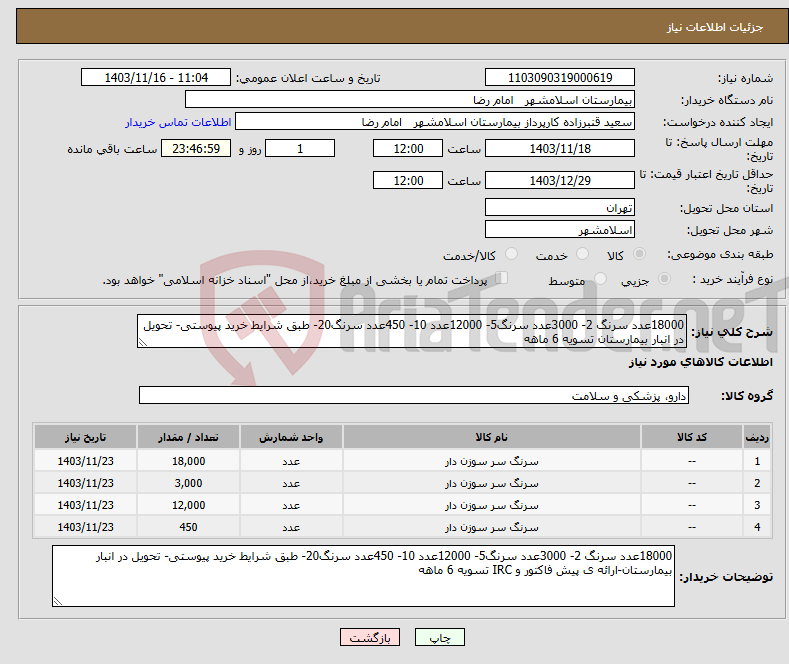Viewport: 789px width, 664px height.
Task: Click the resize grip of شرح کلی نیاز box
Action: tap(143, 343)
